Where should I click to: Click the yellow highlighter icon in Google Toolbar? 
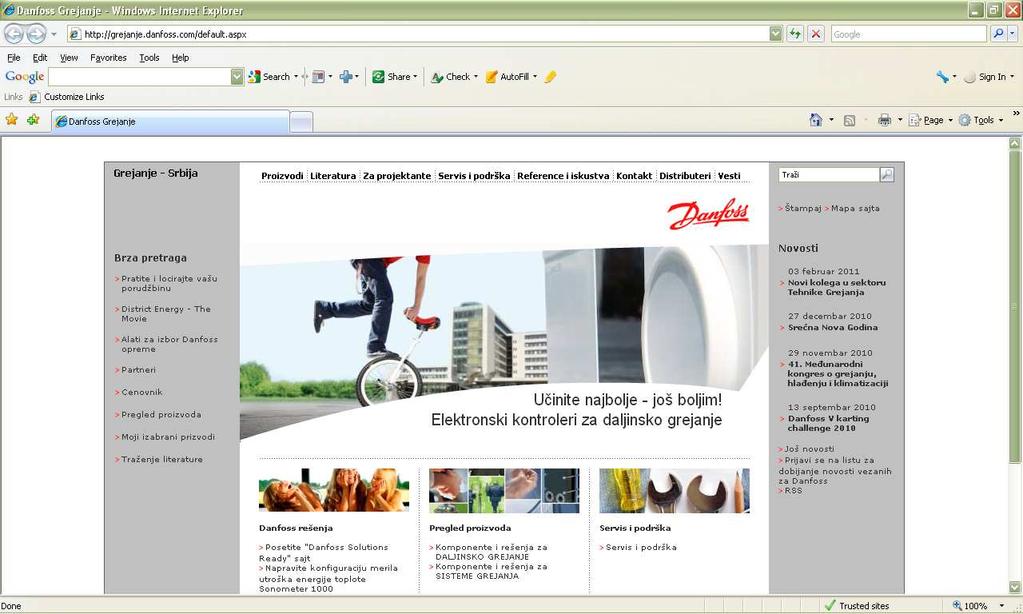550,77
